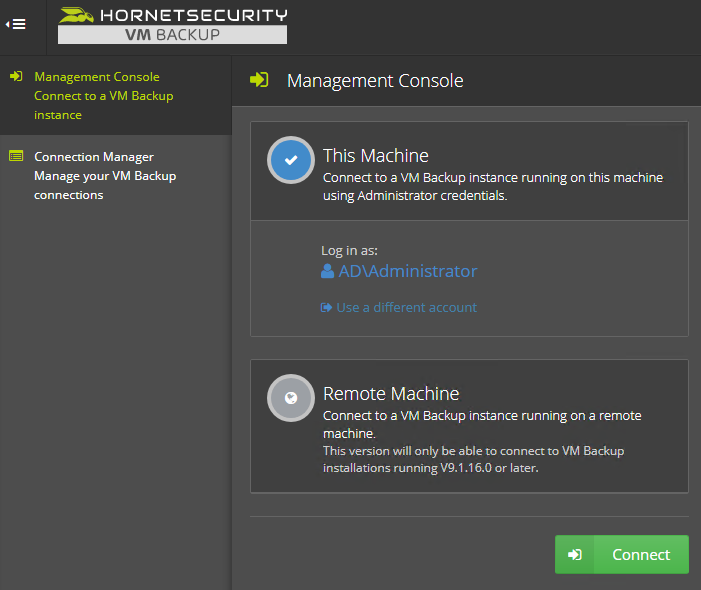Click the Management Console header arrow icon
The height and width of the screenshot is (590, 701).
(259, 80)
